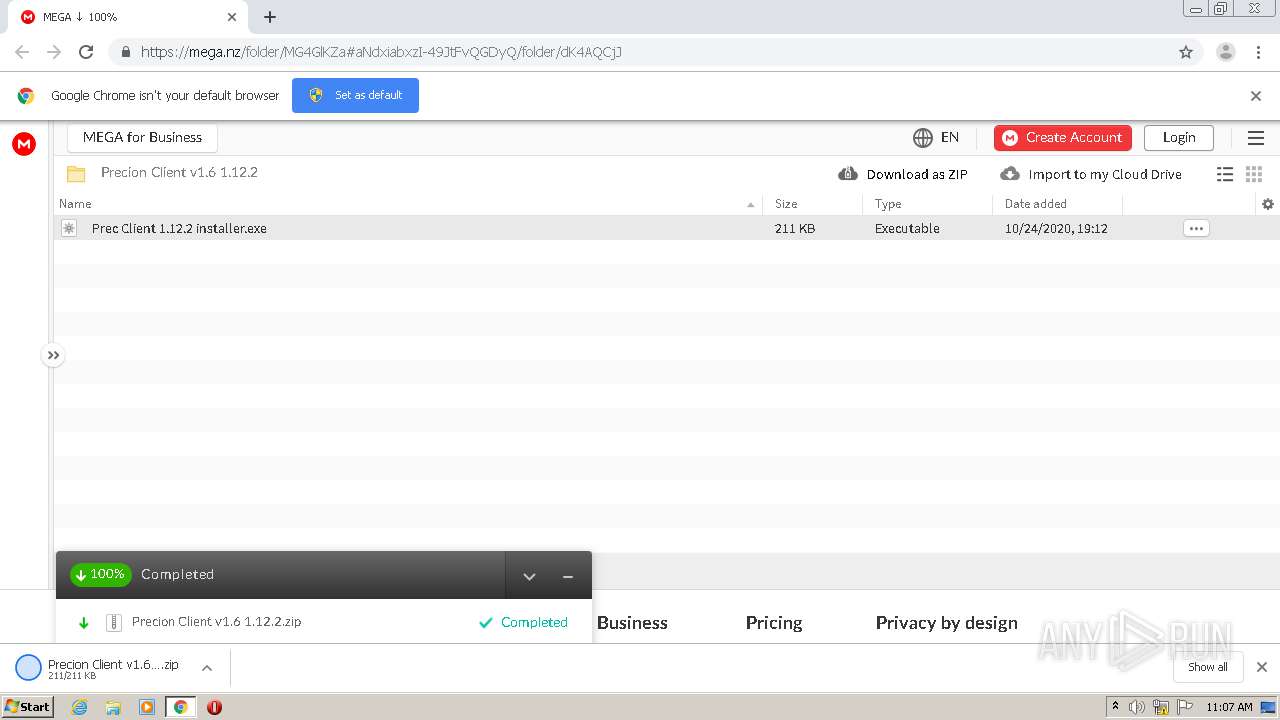The height and width of the screenshot is (720, 1280).
Task: Click Set as default browser button
Action: click(355, 95)
